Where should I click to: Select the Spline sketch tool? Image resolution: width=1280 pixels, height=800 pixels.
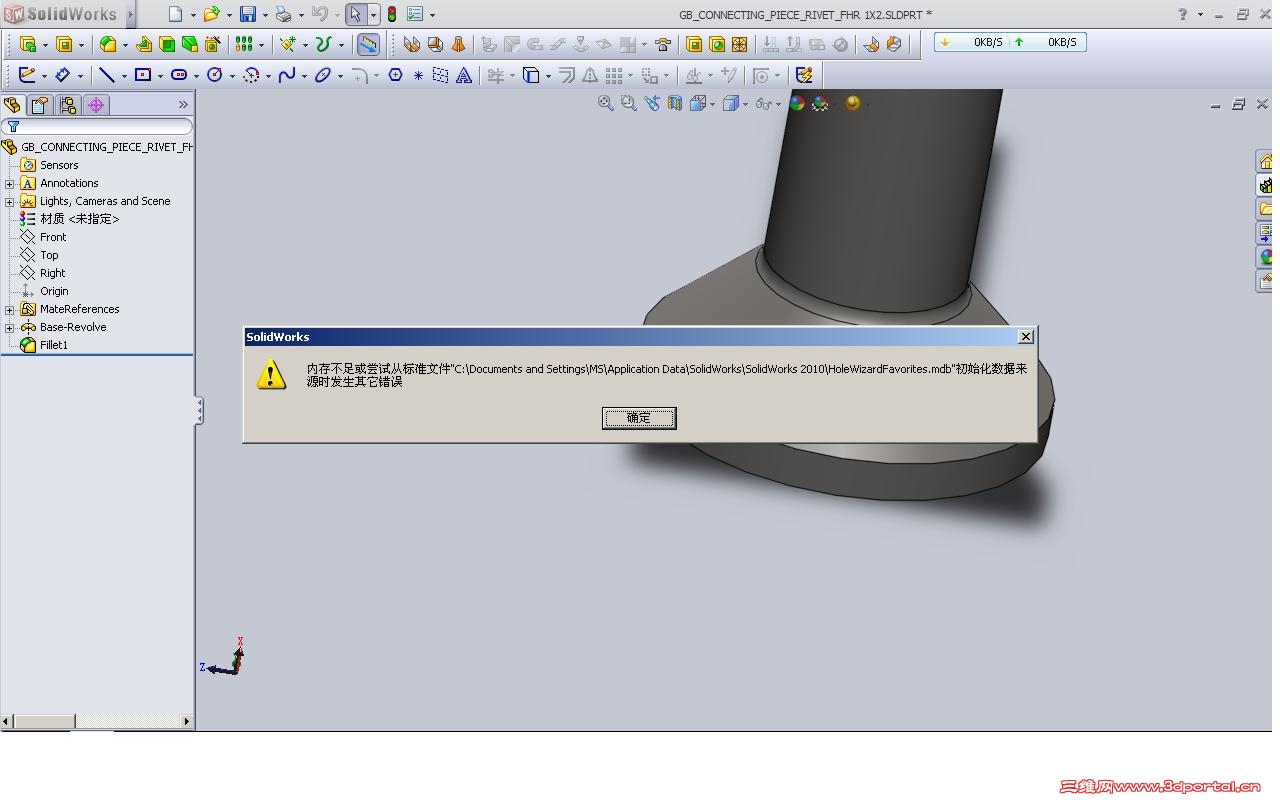[287, 75]
